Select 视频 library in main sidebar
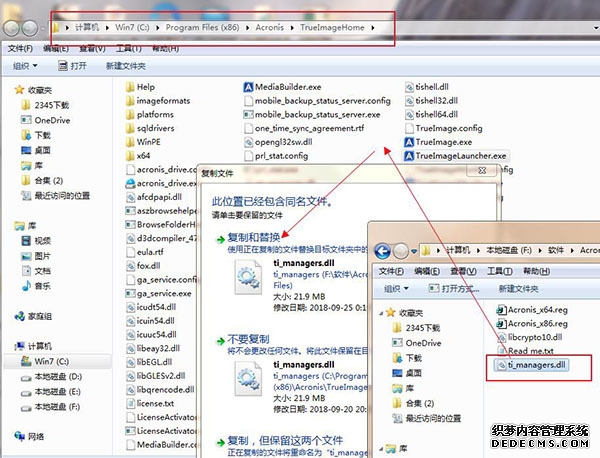 coord(36,241)
